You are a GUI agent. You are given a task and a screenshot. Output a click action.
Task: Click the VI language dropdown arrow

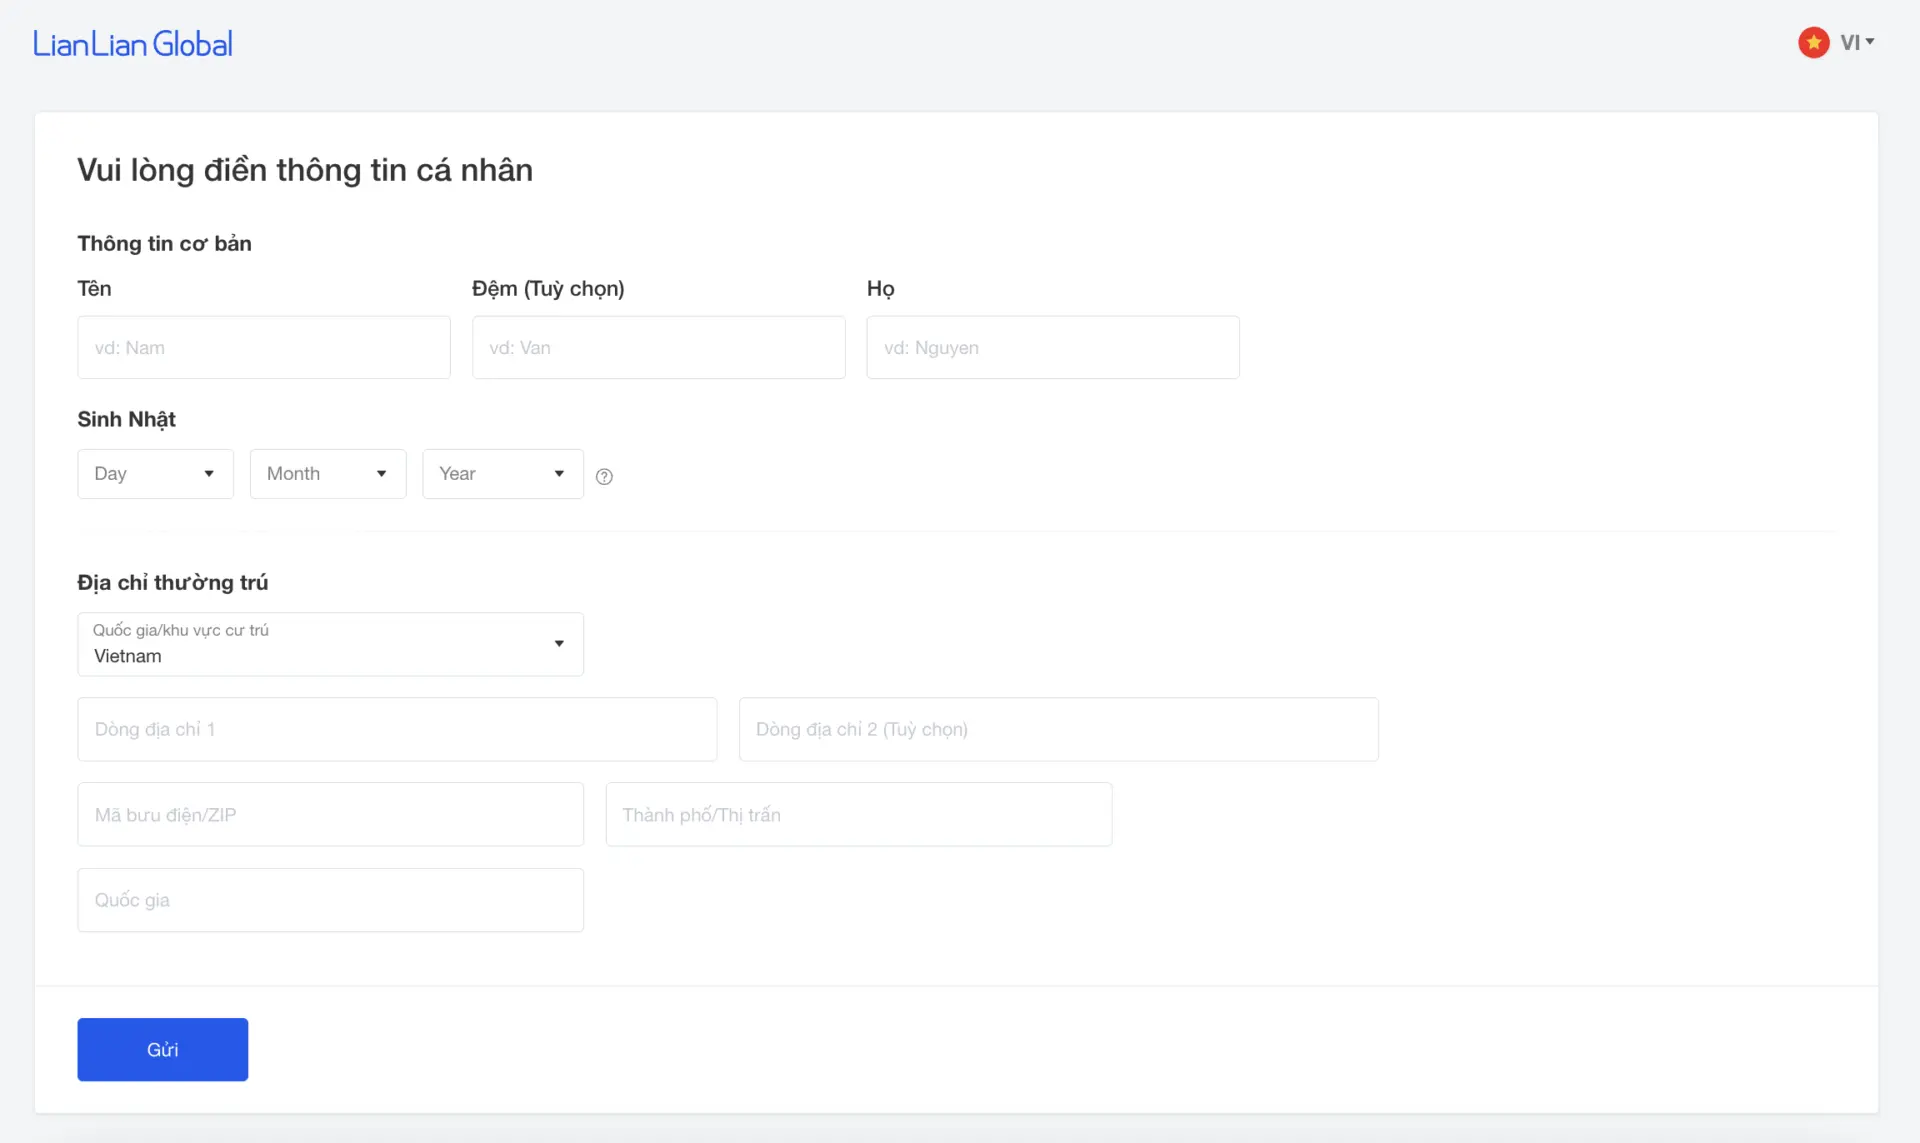1872,42
